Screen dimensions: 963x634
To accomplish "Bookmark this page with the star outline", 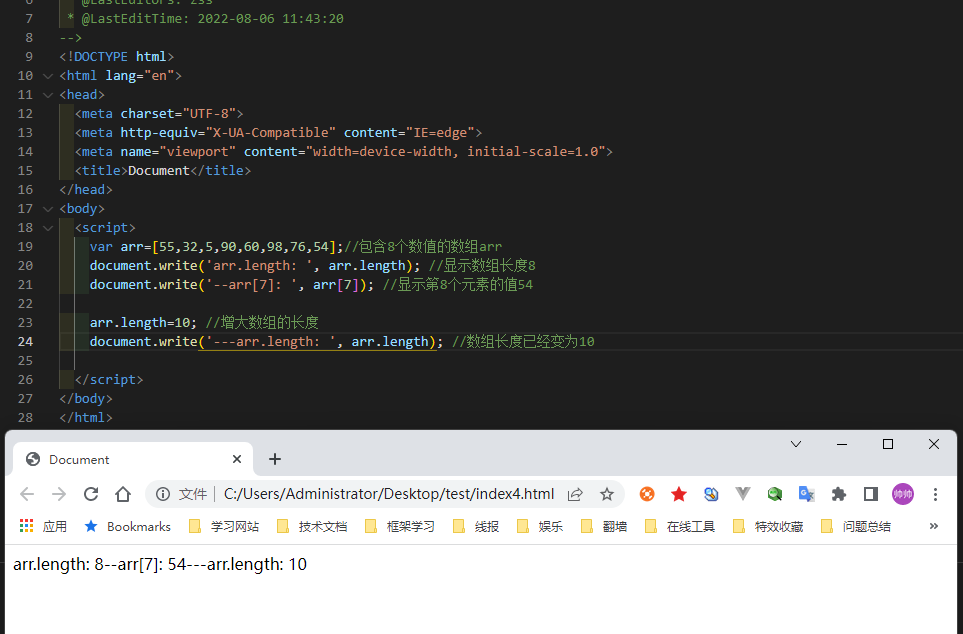I will click(607, 494).
